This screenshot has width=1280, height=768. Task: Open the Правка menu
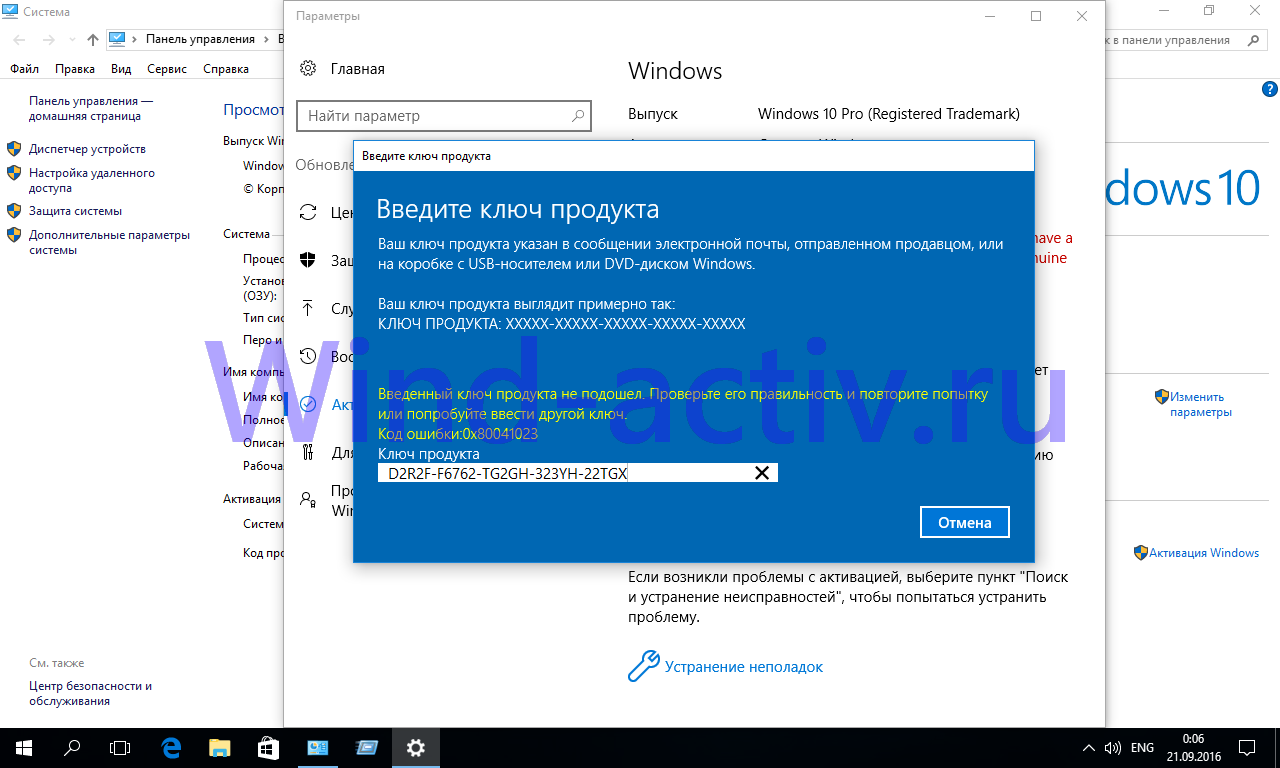pyautogui.click(x=75, y=69)
